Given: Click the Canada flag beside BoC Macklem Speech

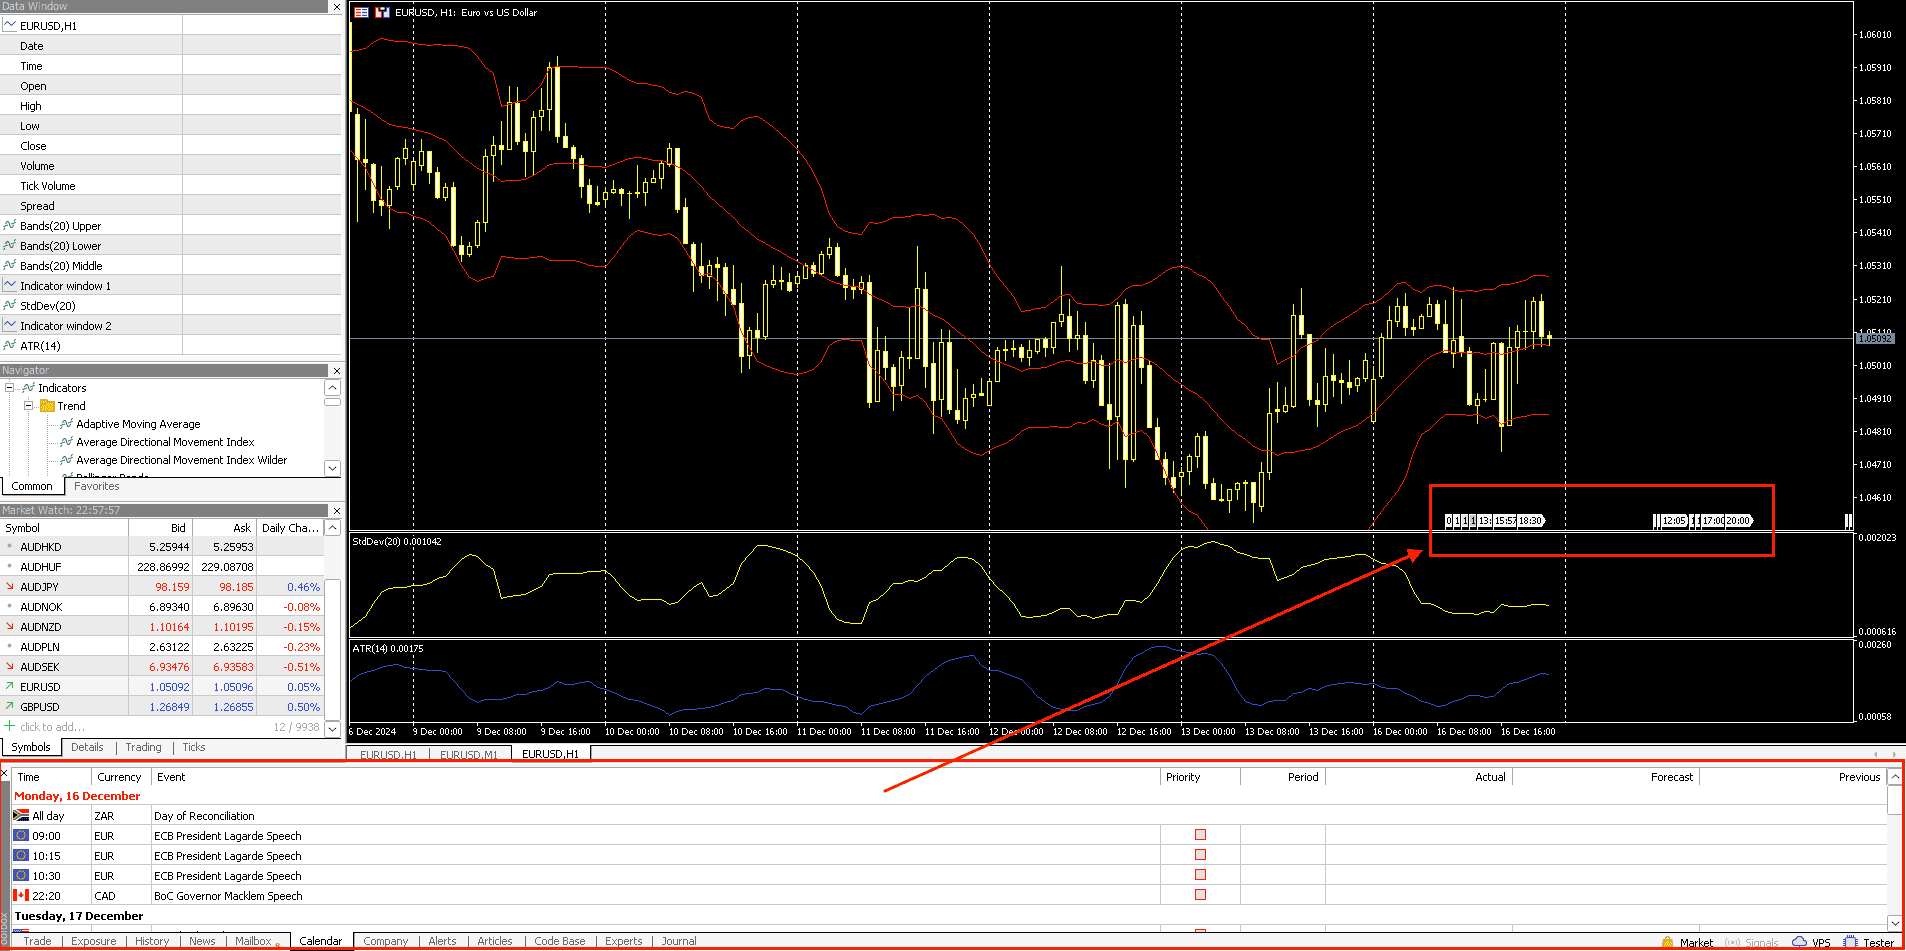Looking at the screenshot, I should tap(20, 895).
